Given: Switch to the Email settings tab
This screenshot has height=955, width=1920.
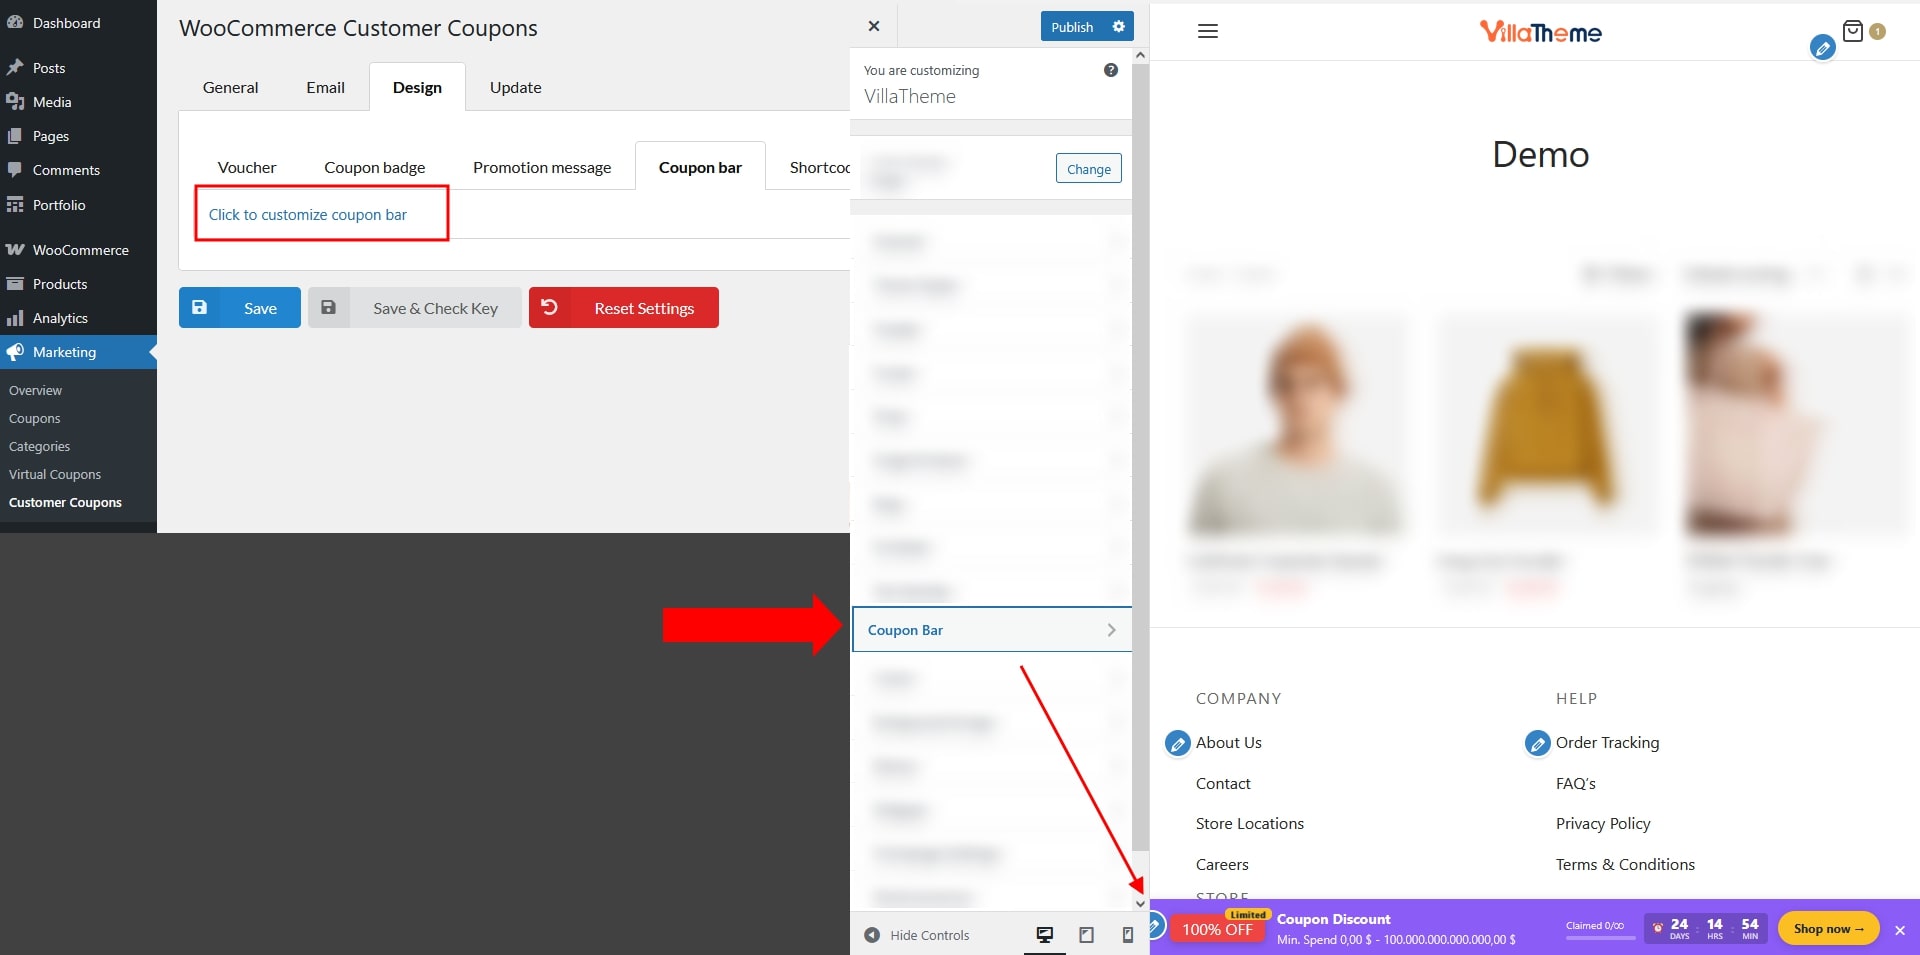Looking at the screenshot, I should (x=325, y=88).
